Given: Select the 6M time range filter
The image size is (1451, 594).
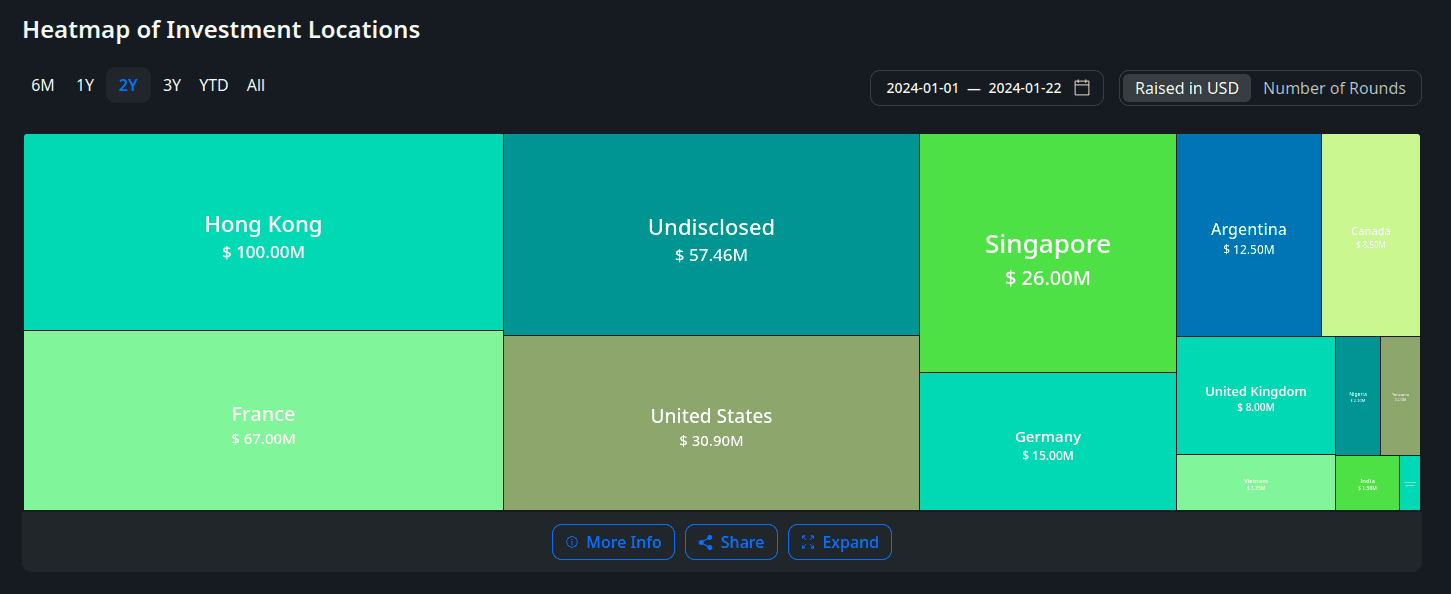Looking at the screenshot, I should (x=42, y=85).
